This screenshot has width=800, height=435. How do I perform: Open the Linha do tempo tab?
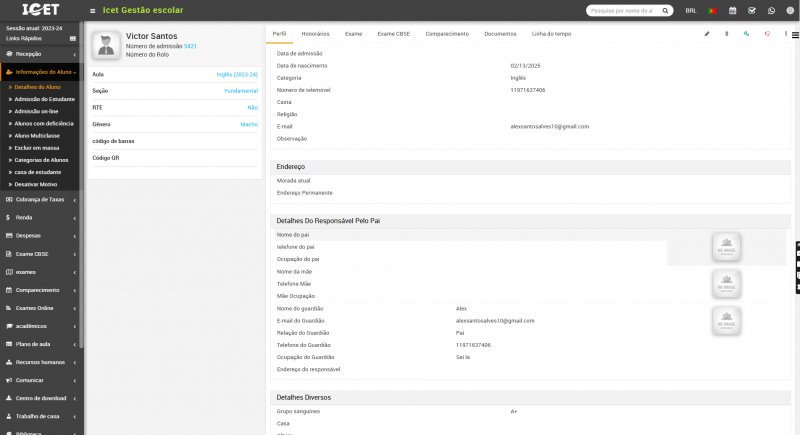click(551, 33)
